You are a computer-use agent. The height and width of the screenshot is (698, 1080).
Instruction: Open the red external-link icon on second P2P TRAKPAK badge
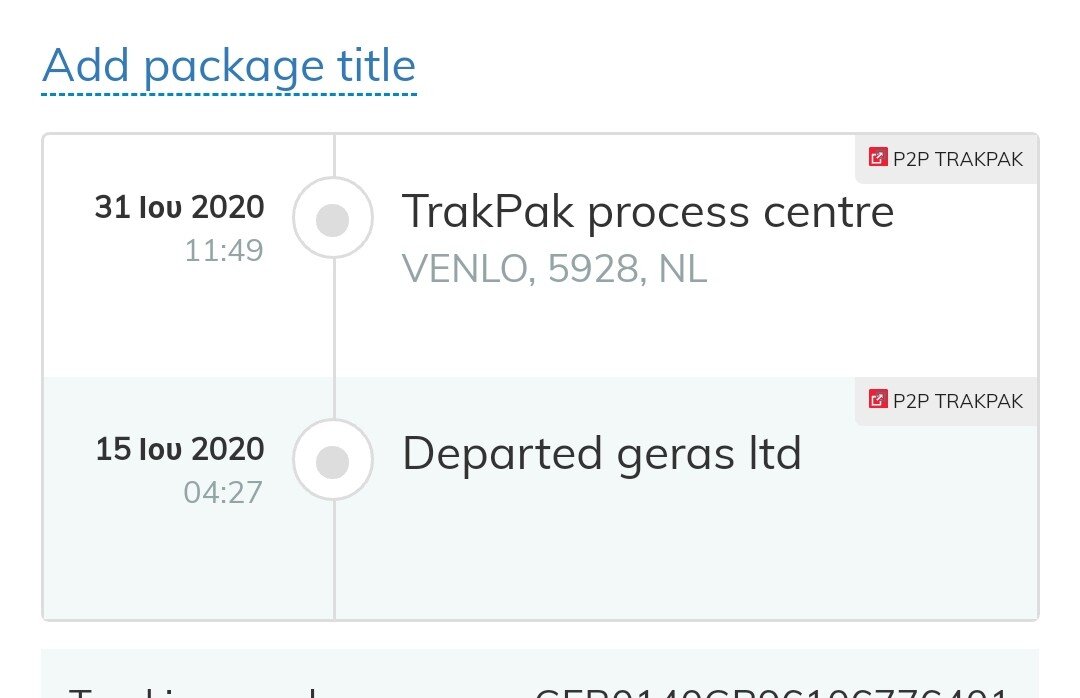click(x=878, y=400)
